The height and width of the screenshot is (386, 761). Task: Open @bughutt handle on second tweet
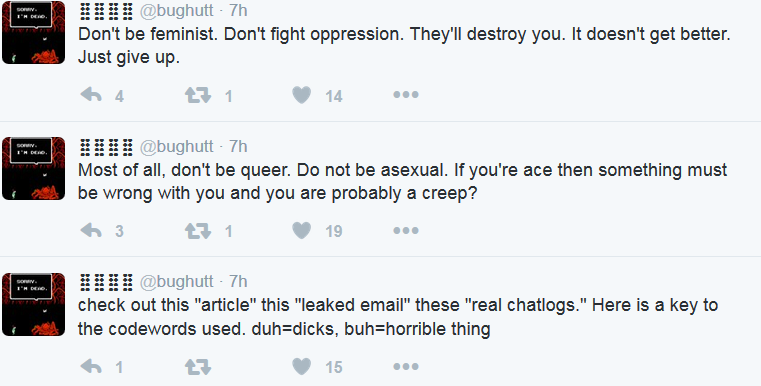[x=177, y=146]
